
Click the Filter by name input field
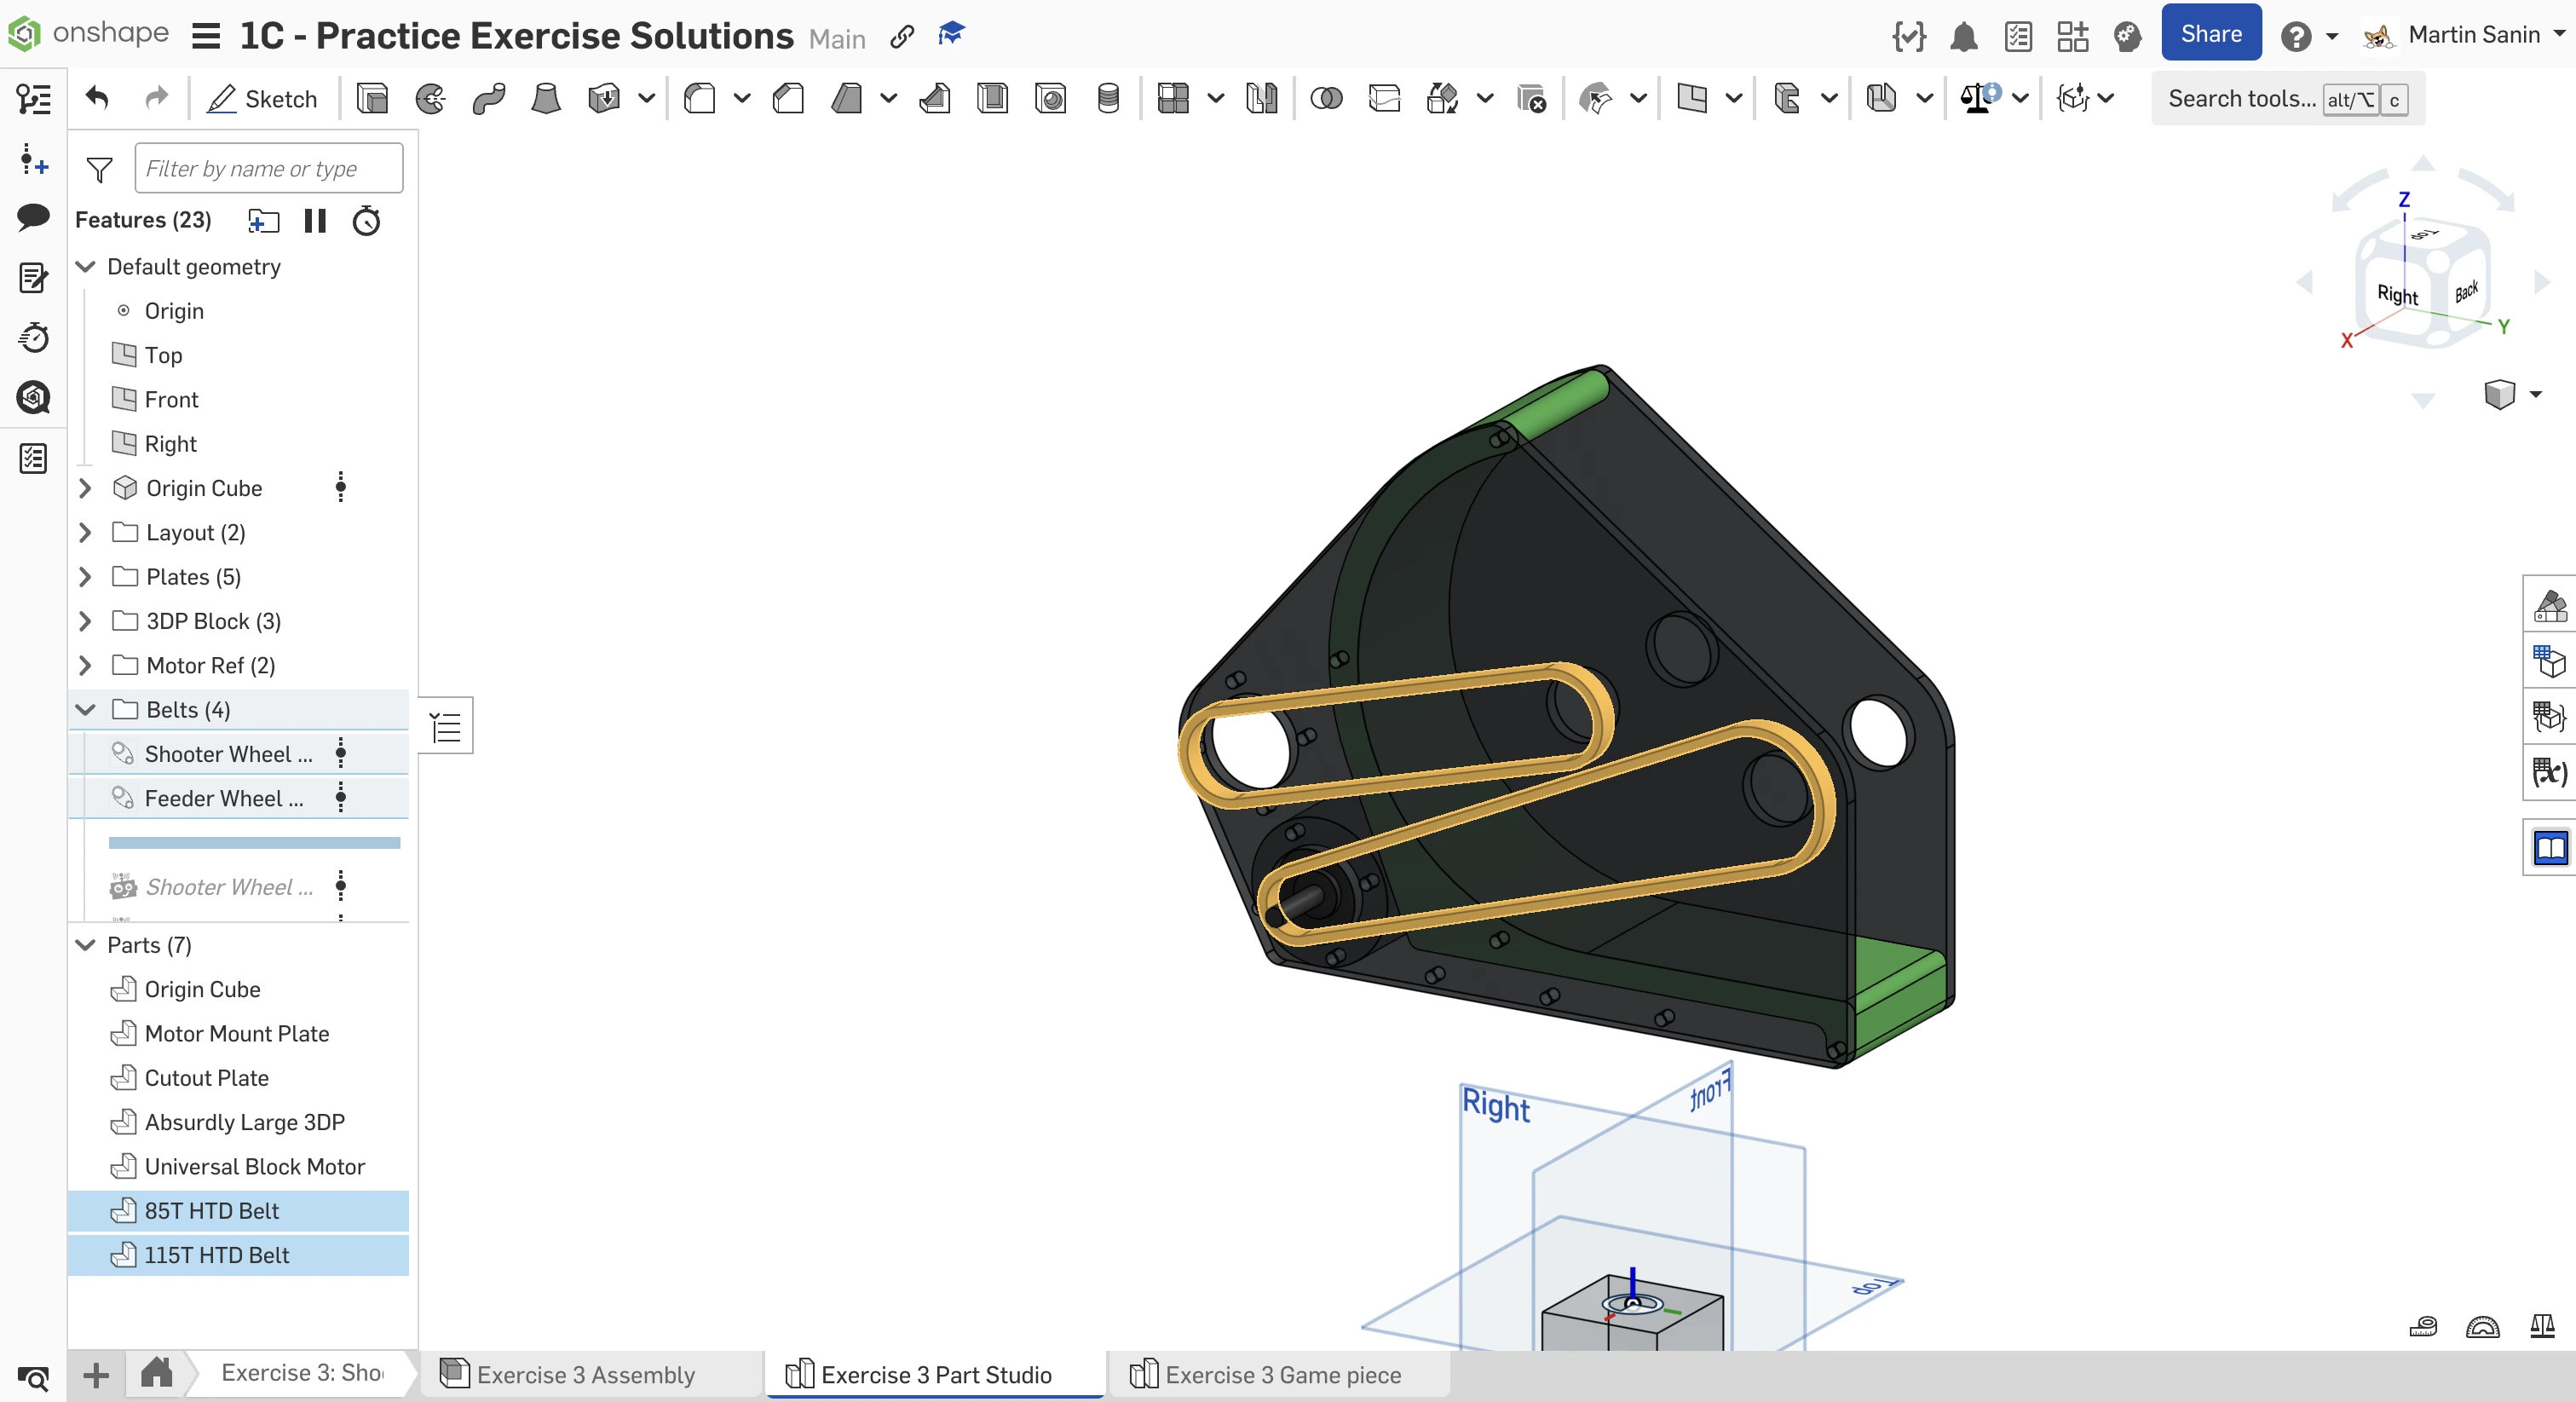268,168
